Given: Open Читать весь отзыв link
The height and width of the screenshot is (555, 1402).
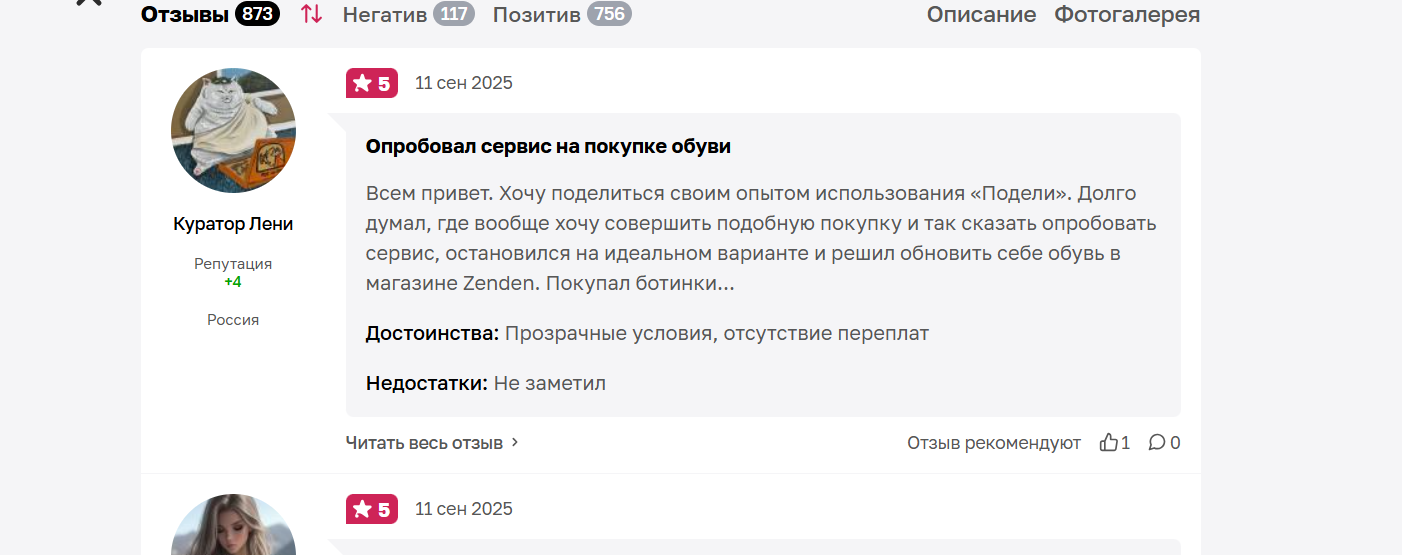Looking at the screenshot, I should [x=424, y=442].
